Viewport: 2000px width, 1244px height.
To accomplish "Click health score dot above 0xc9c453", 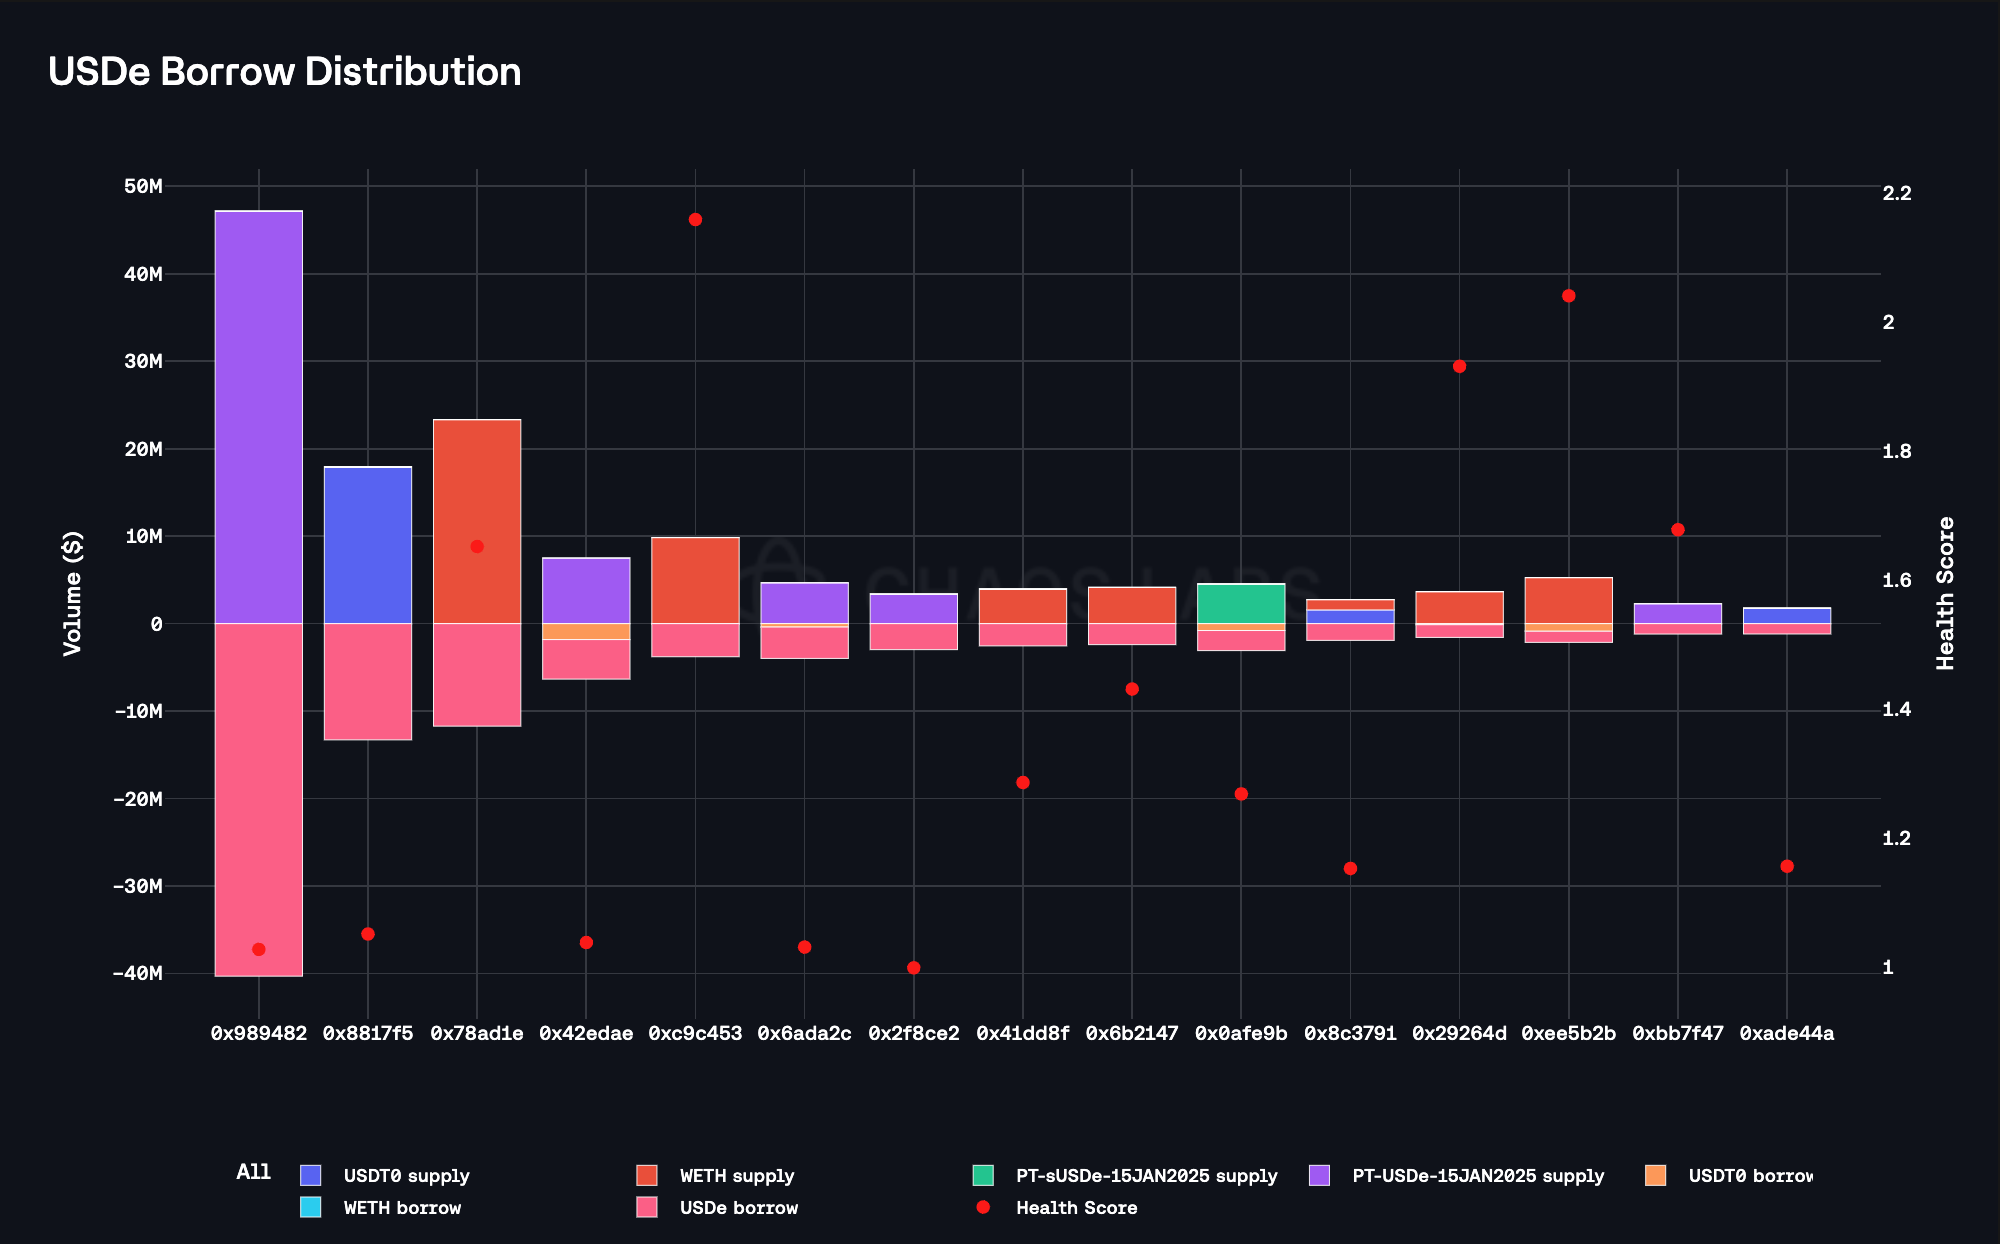I will (695, 220).
